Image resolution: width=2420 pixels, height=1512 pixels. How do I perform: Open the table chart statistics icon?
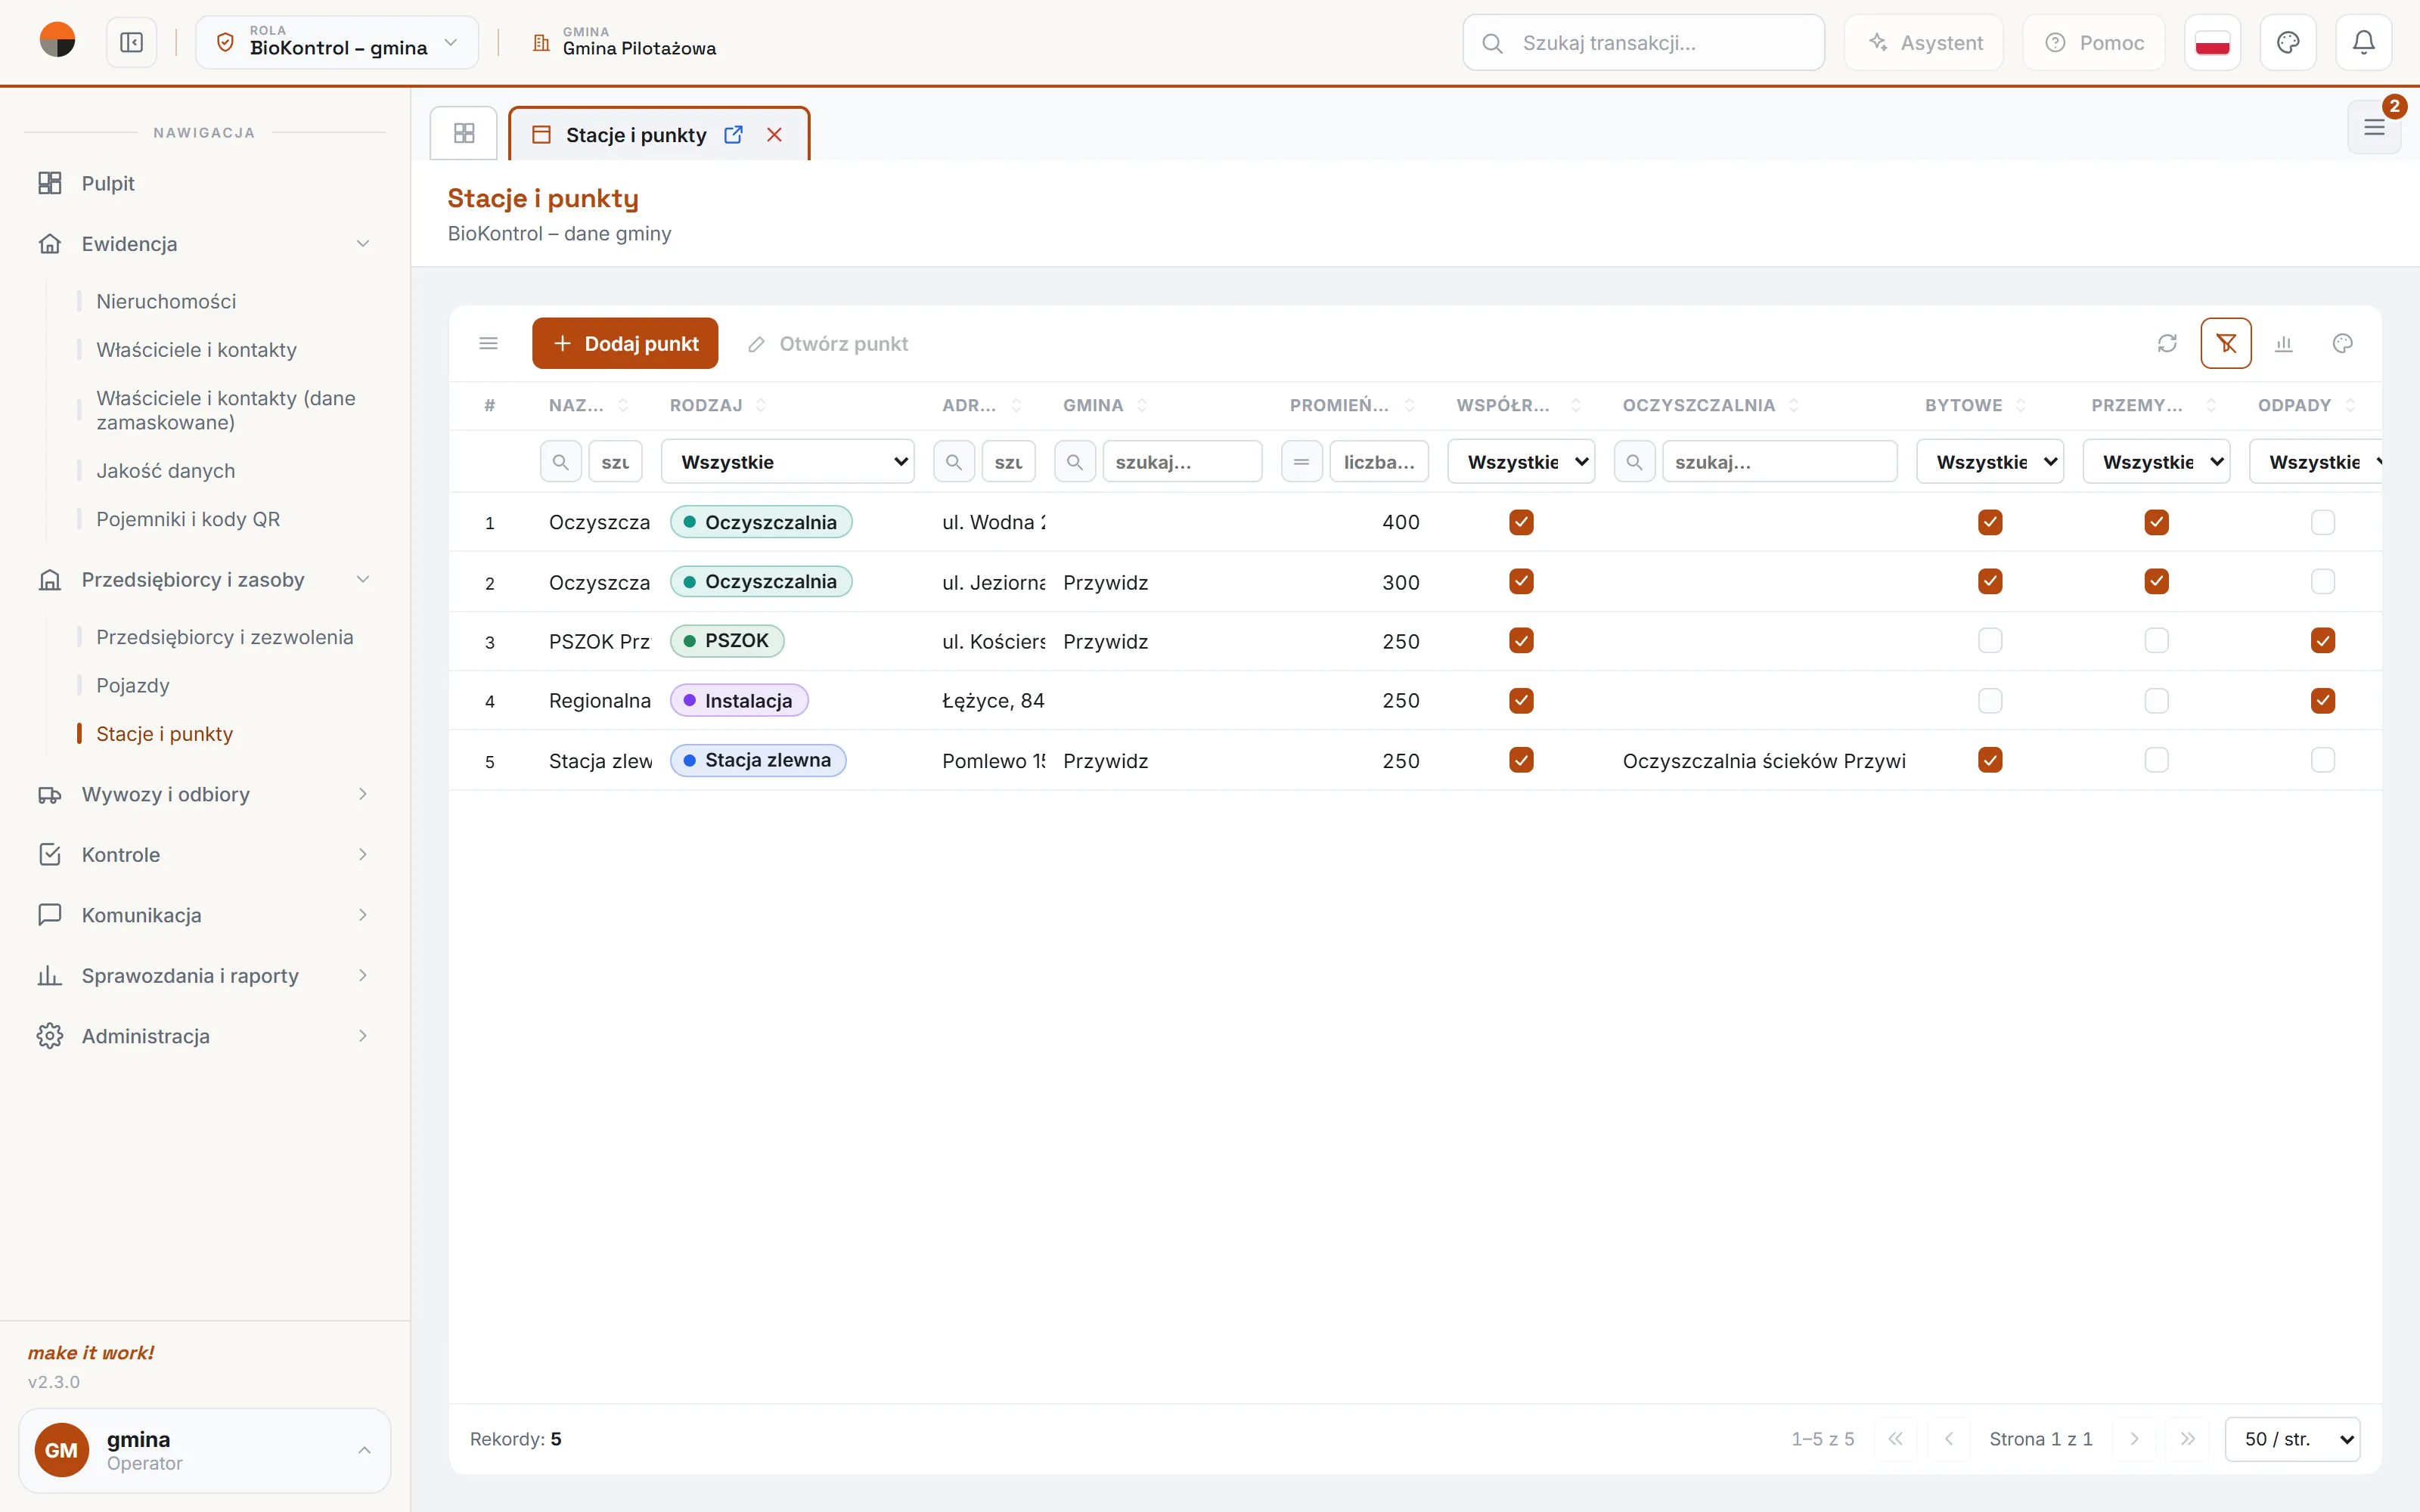click(x=2284, y=343)
